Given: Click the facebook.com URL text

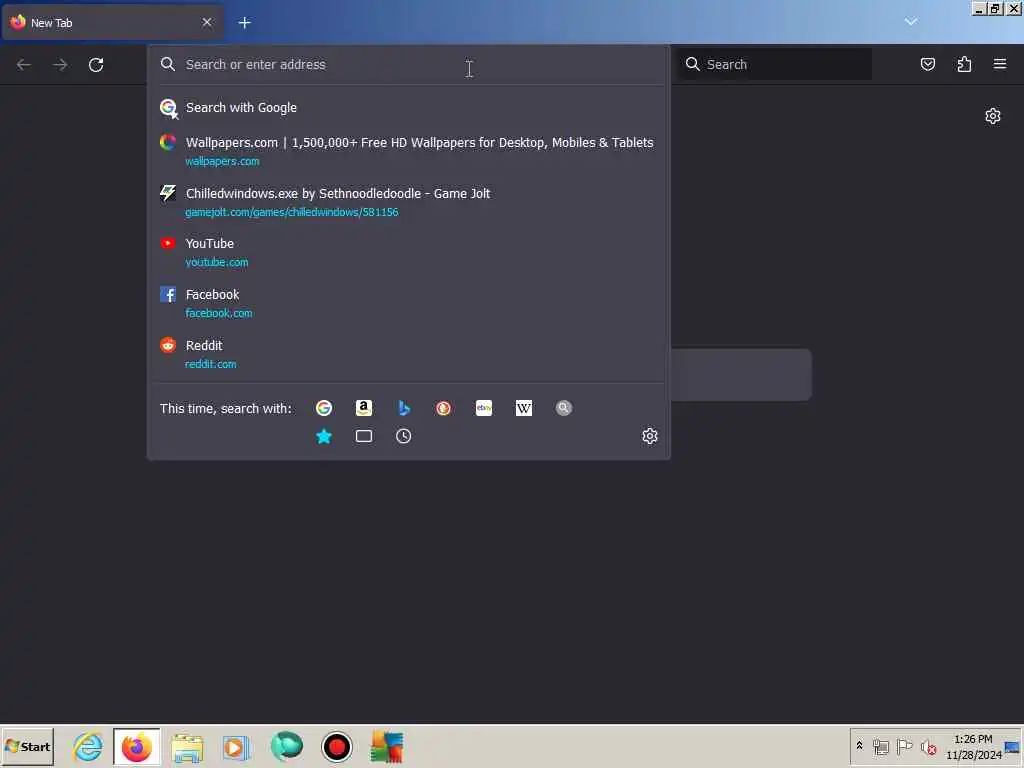Looking at the screenshot, I should click(x=218, y=313).
